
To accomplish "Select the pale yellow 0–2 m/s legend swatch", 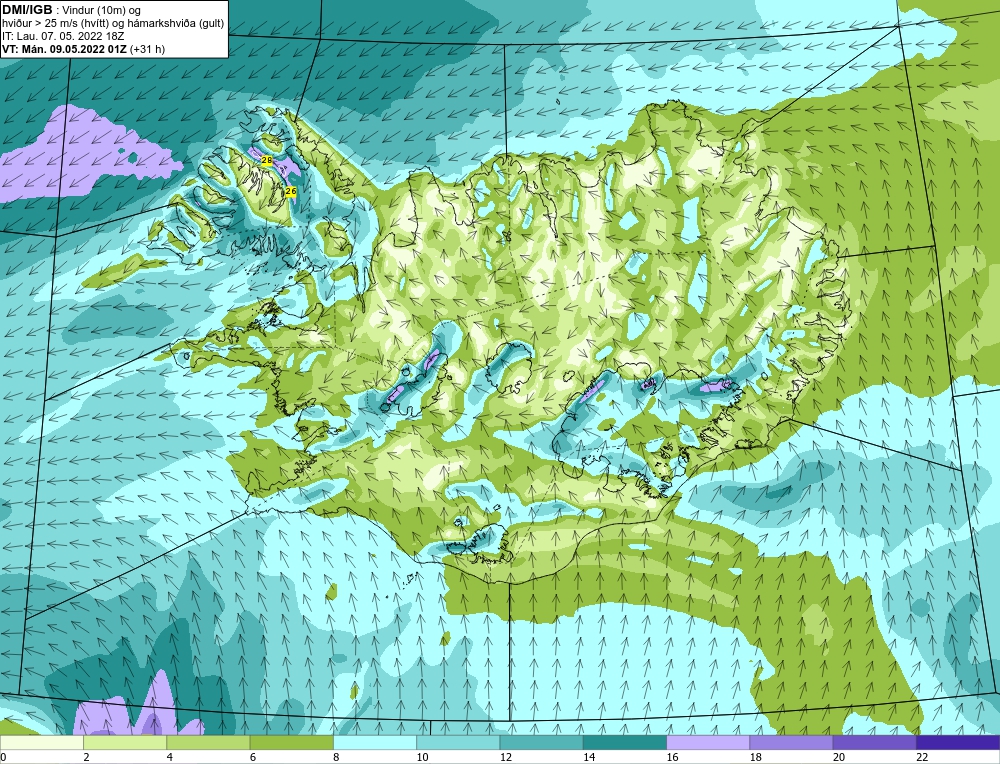I will pos(41,743).
